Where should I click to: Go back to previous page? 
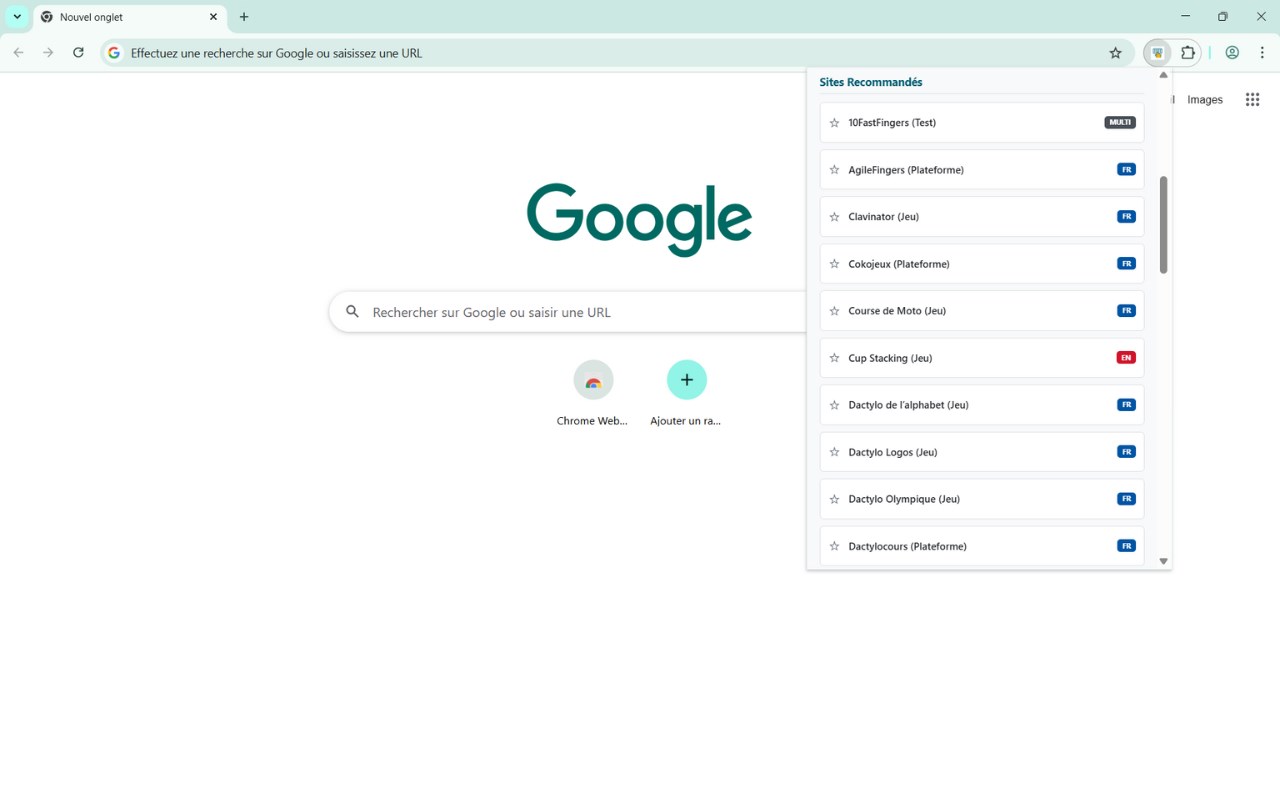[18, 53]
